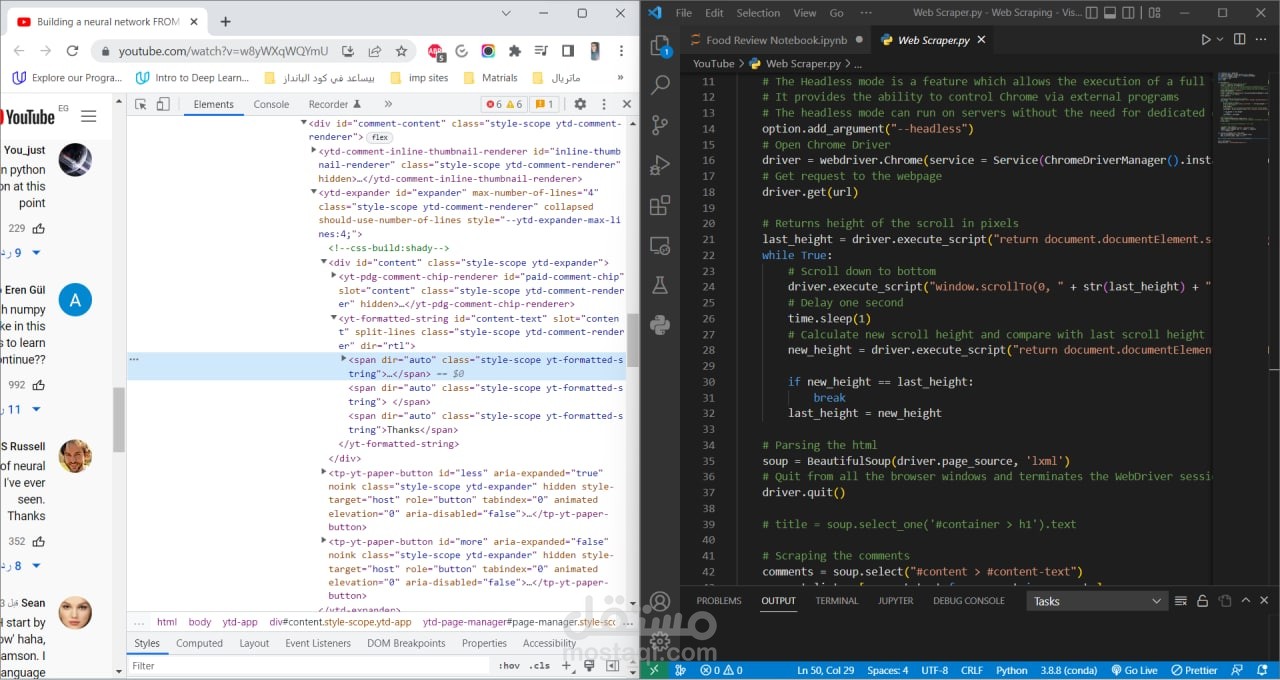
Task: Open the File menu in VS Code
Action: click(684, 13)
